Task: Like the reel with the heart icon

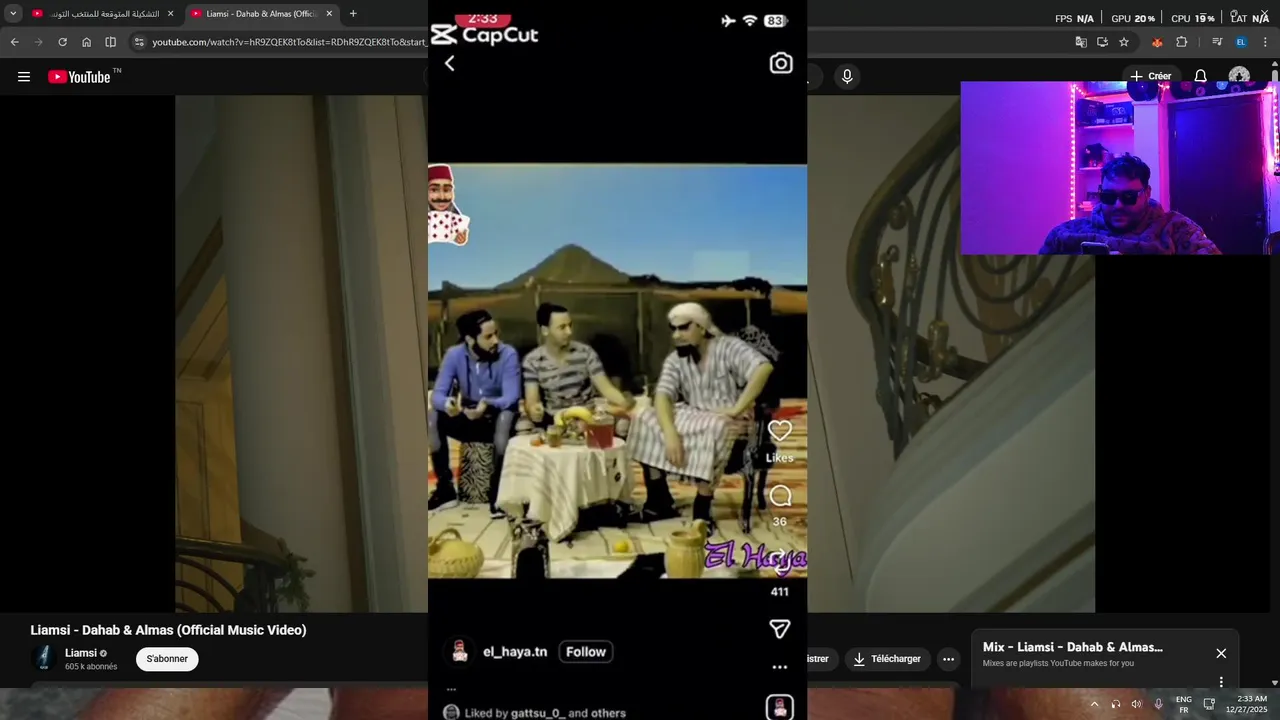Action: (780, 431)
